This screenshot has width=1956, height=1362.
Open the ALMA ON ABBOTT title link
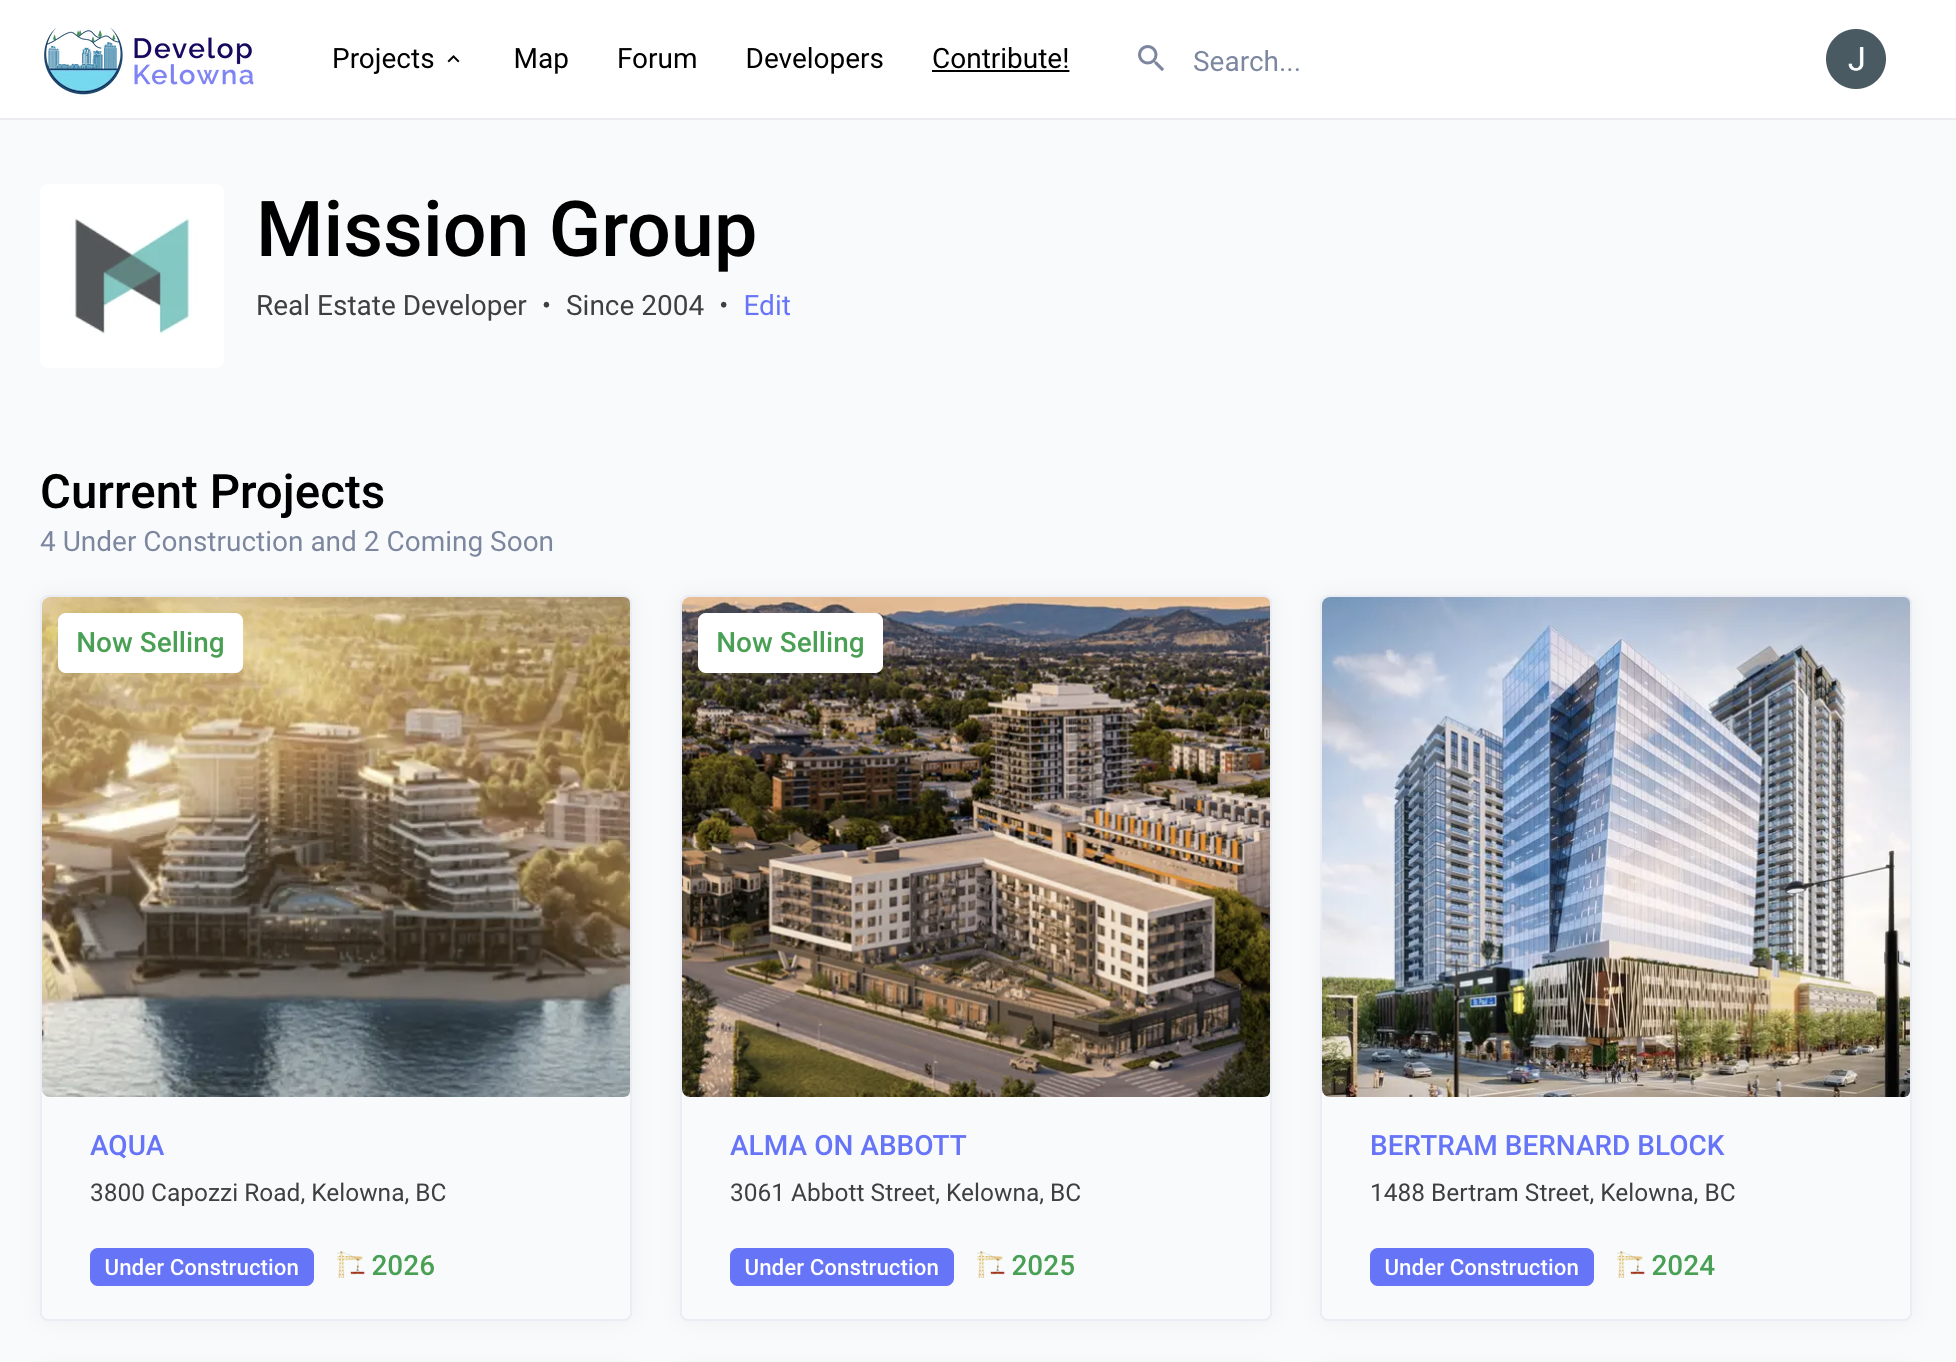coord(848,1145)
